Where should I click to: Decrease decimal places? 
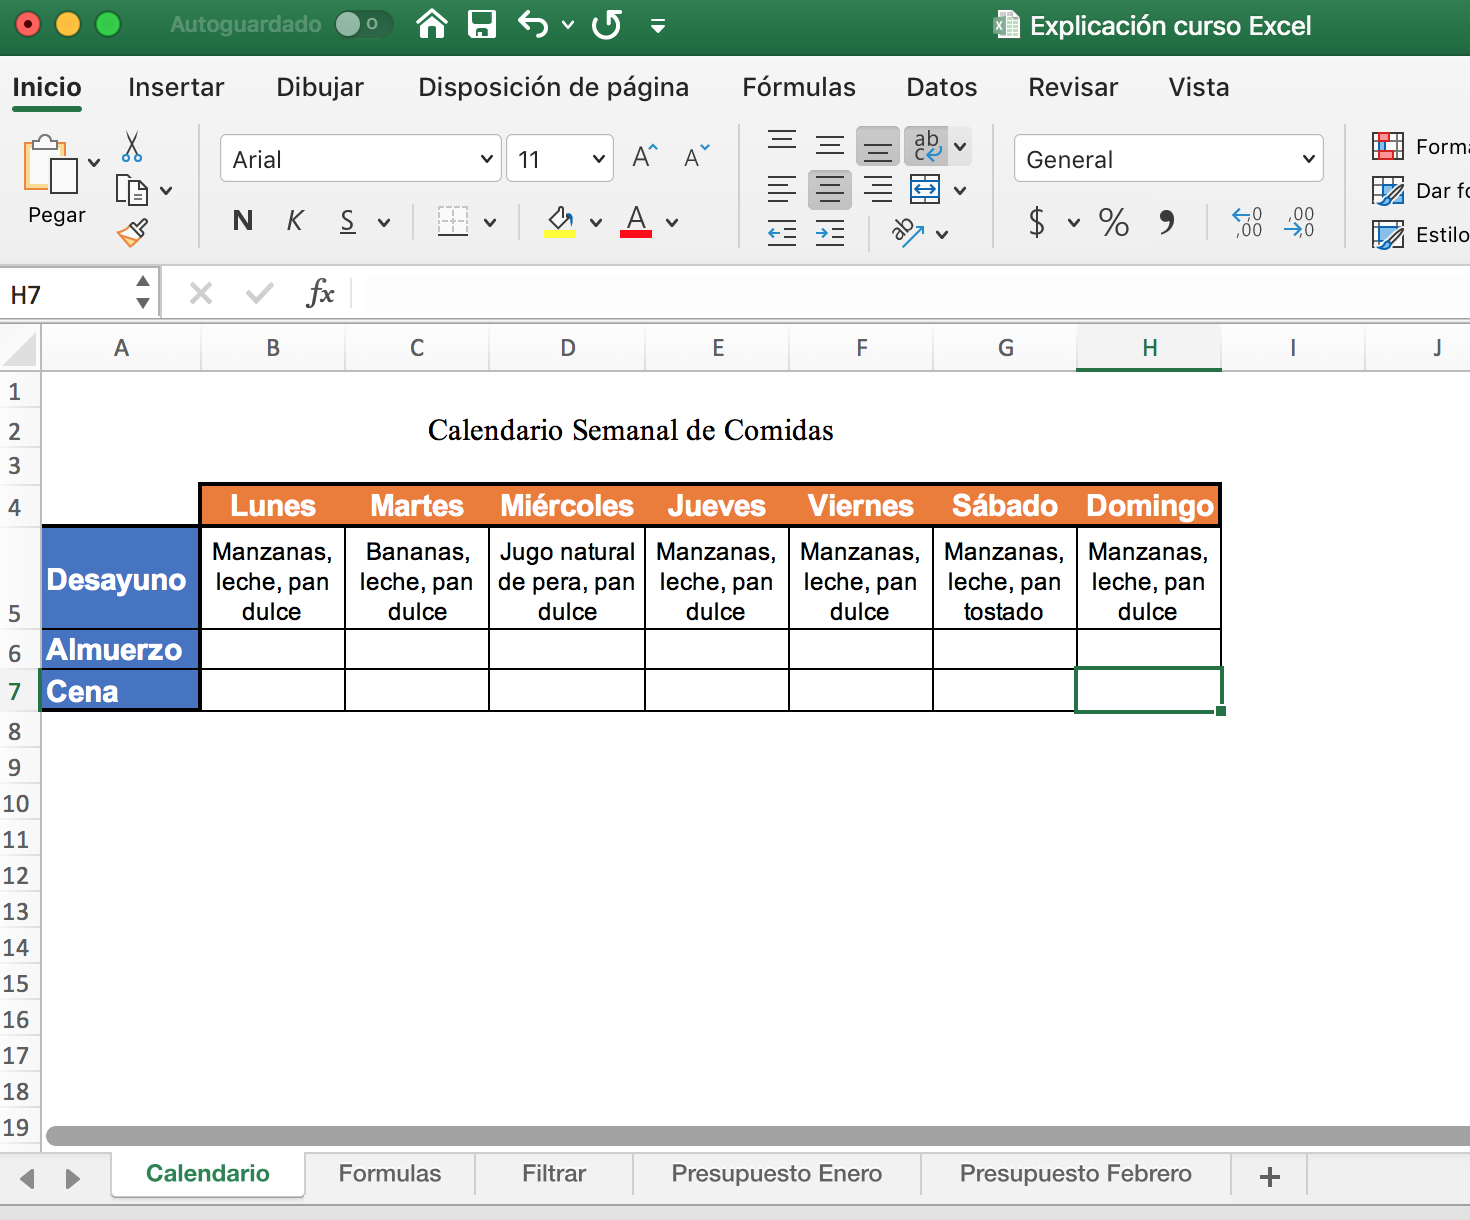pos(1299,222)
